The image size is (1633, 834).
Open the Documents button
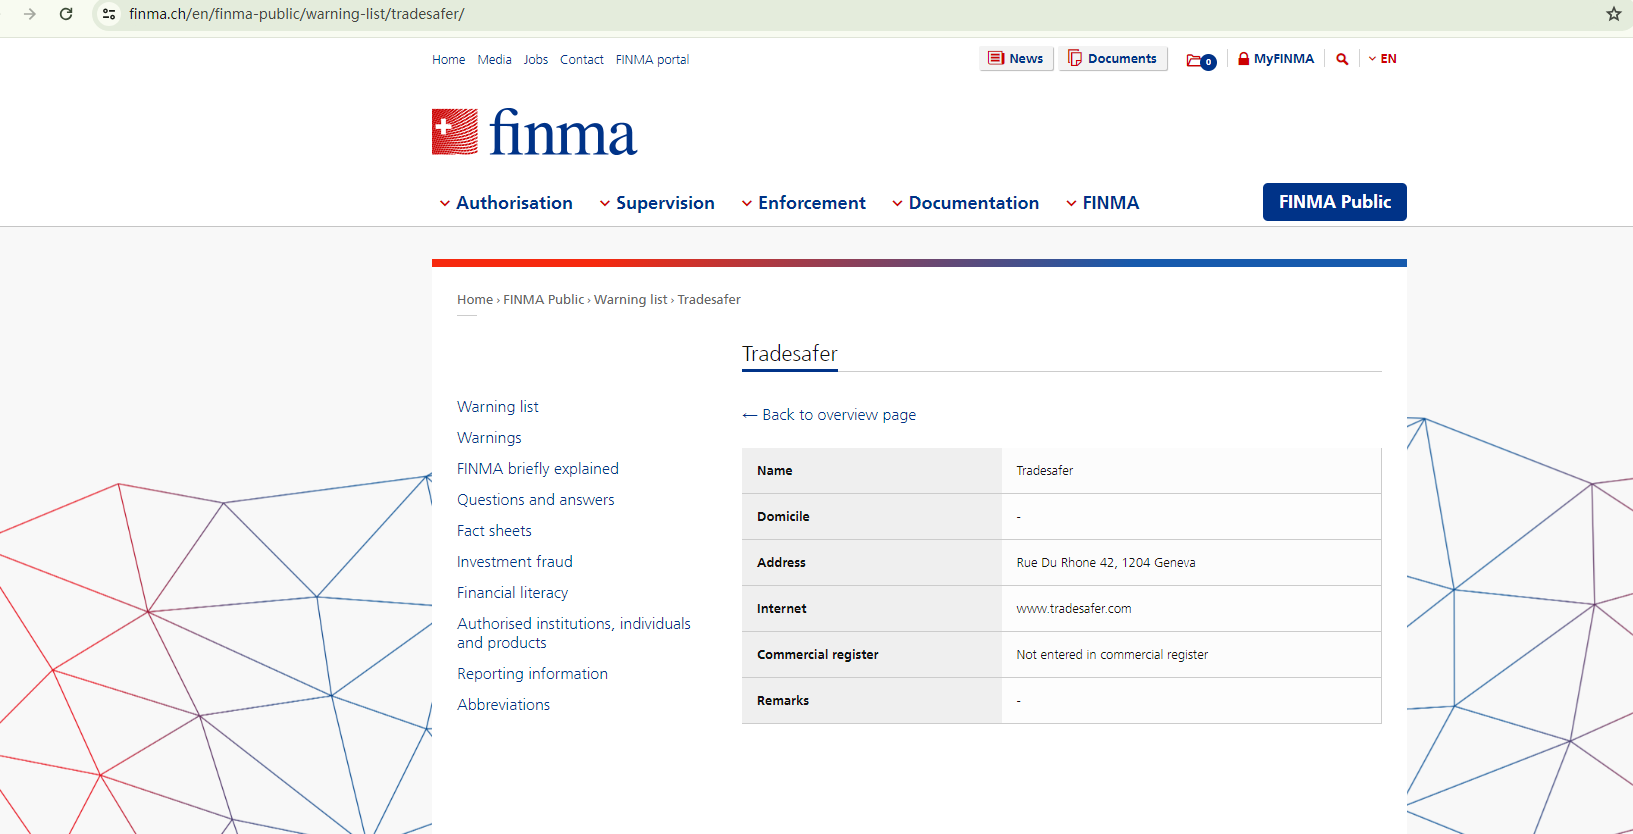(1112, 59)
